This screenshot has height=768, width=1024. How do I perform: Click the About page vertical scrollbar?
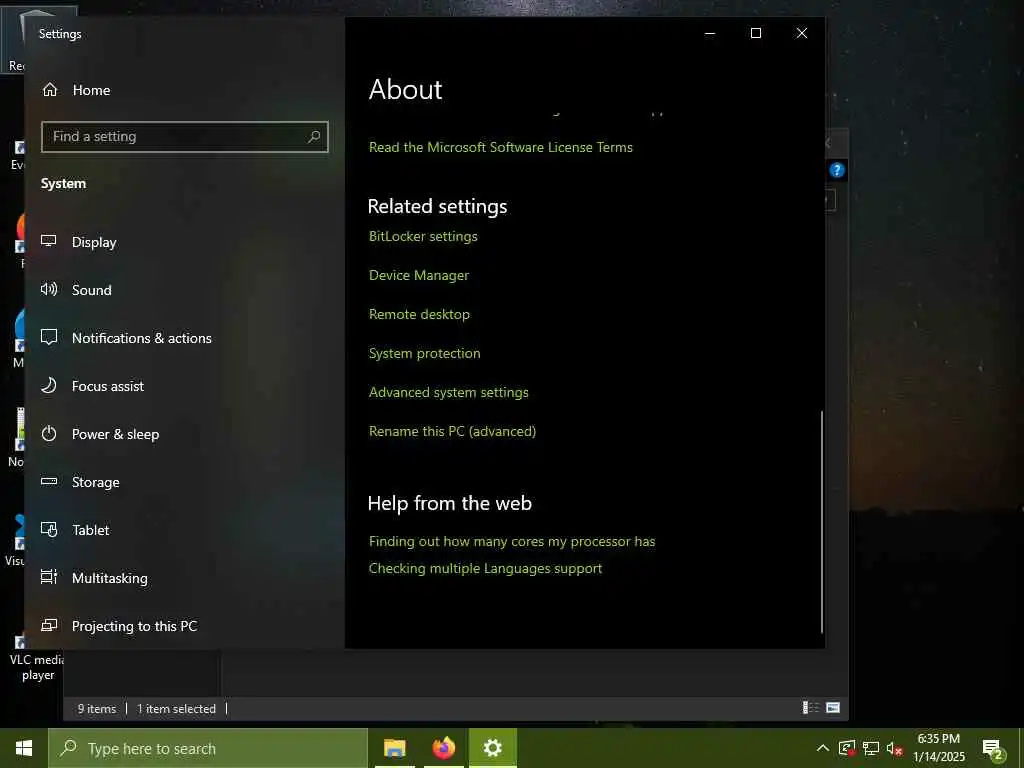pos(822,521)
